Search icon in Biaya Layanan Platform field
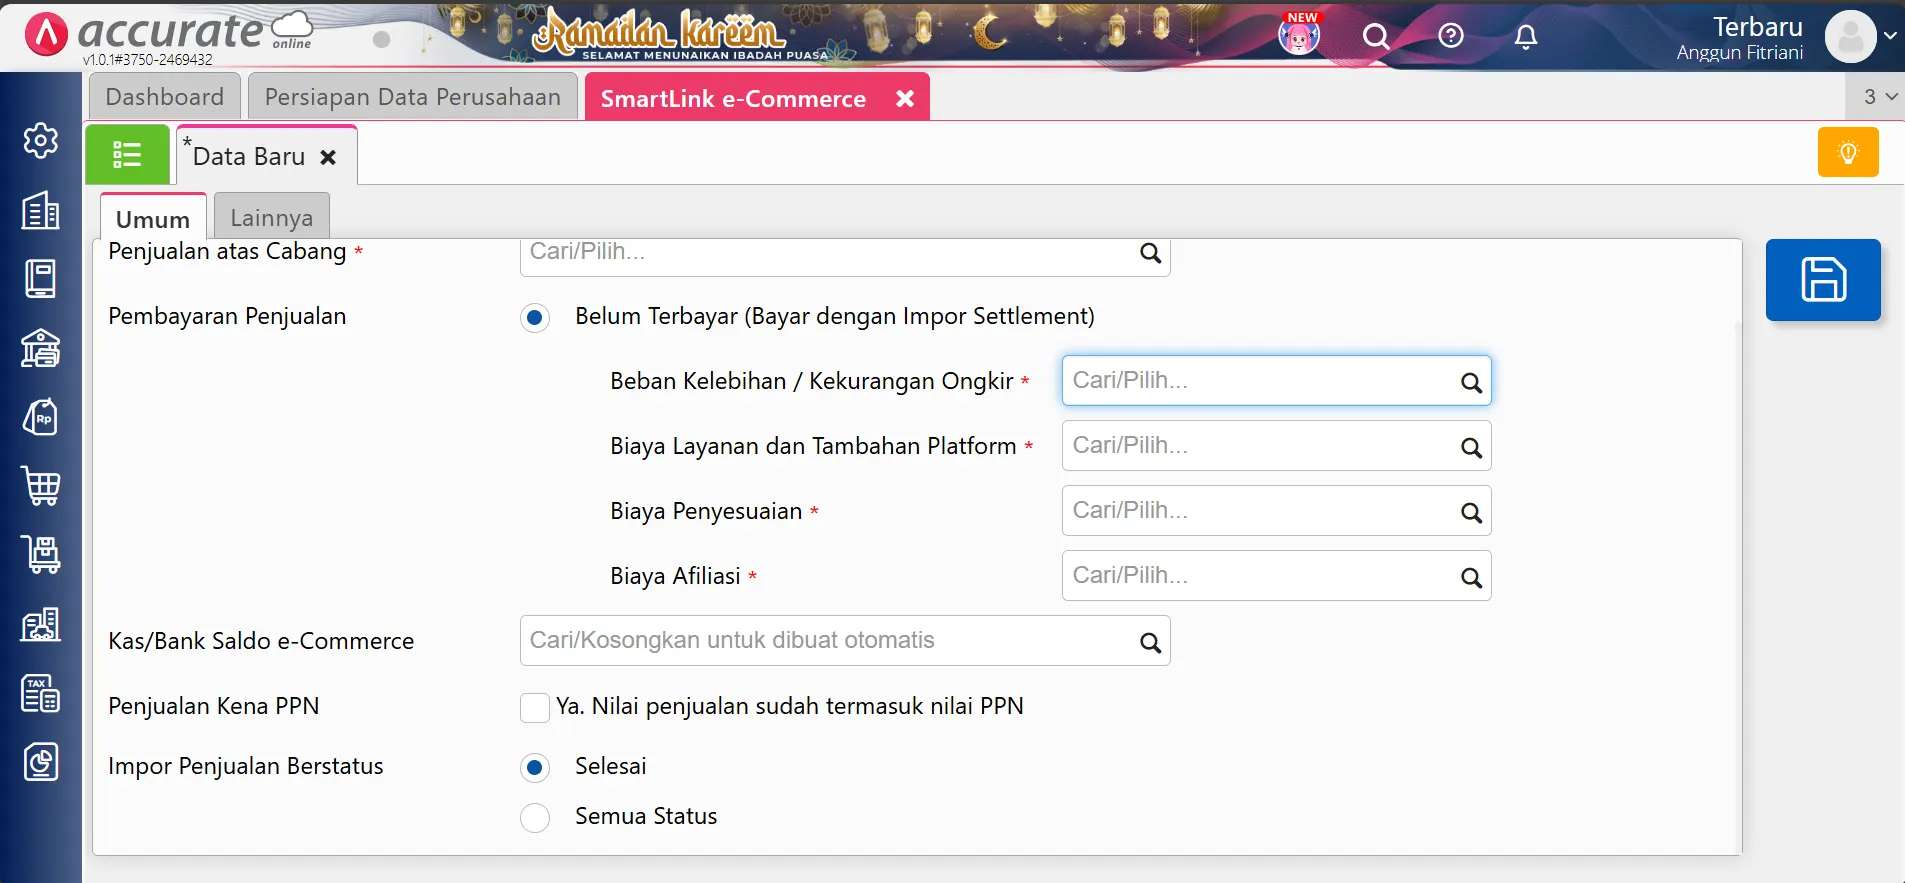Image resolution: width=1905 pixels, height=883 pixels. coord(1471,447)
